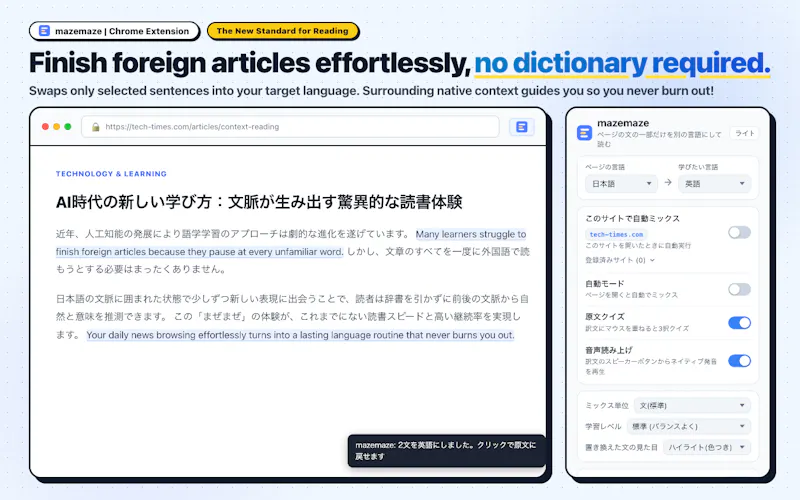Image resolution: width=800 pixels, height=500 pixels.
Task: Click the mazemaze toast notification to restore original
Action: pos(446,451)
